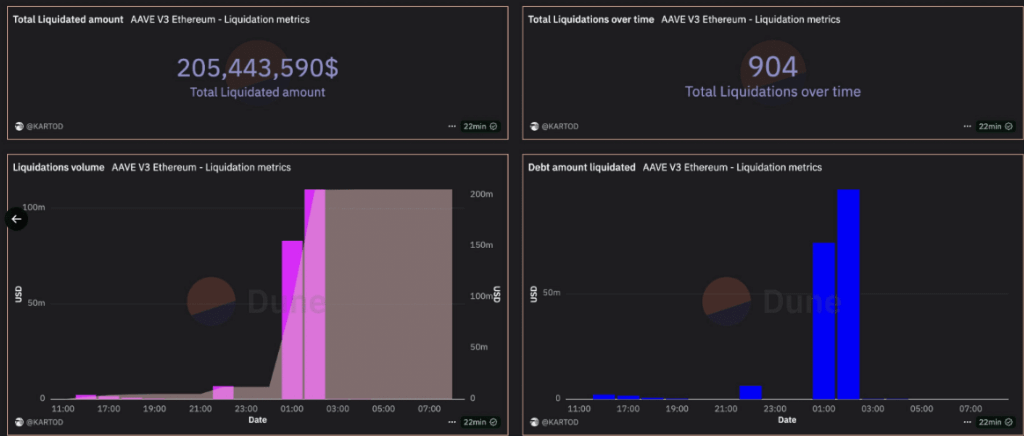The height and width of the screenshot is (436, 1024).
Task: Click the 50m axis label in Debt amount liquidated
Action: 553,294
